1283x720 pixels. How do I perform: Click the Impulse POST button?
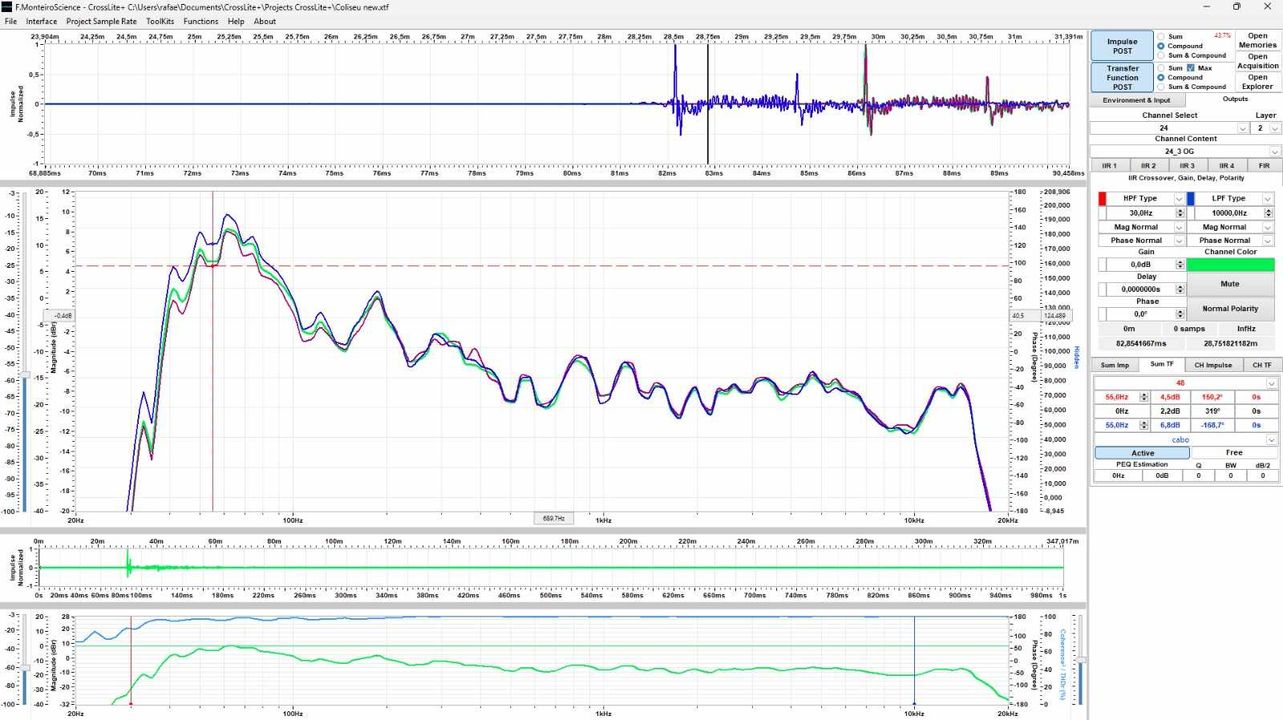(x=1122, y=46)
